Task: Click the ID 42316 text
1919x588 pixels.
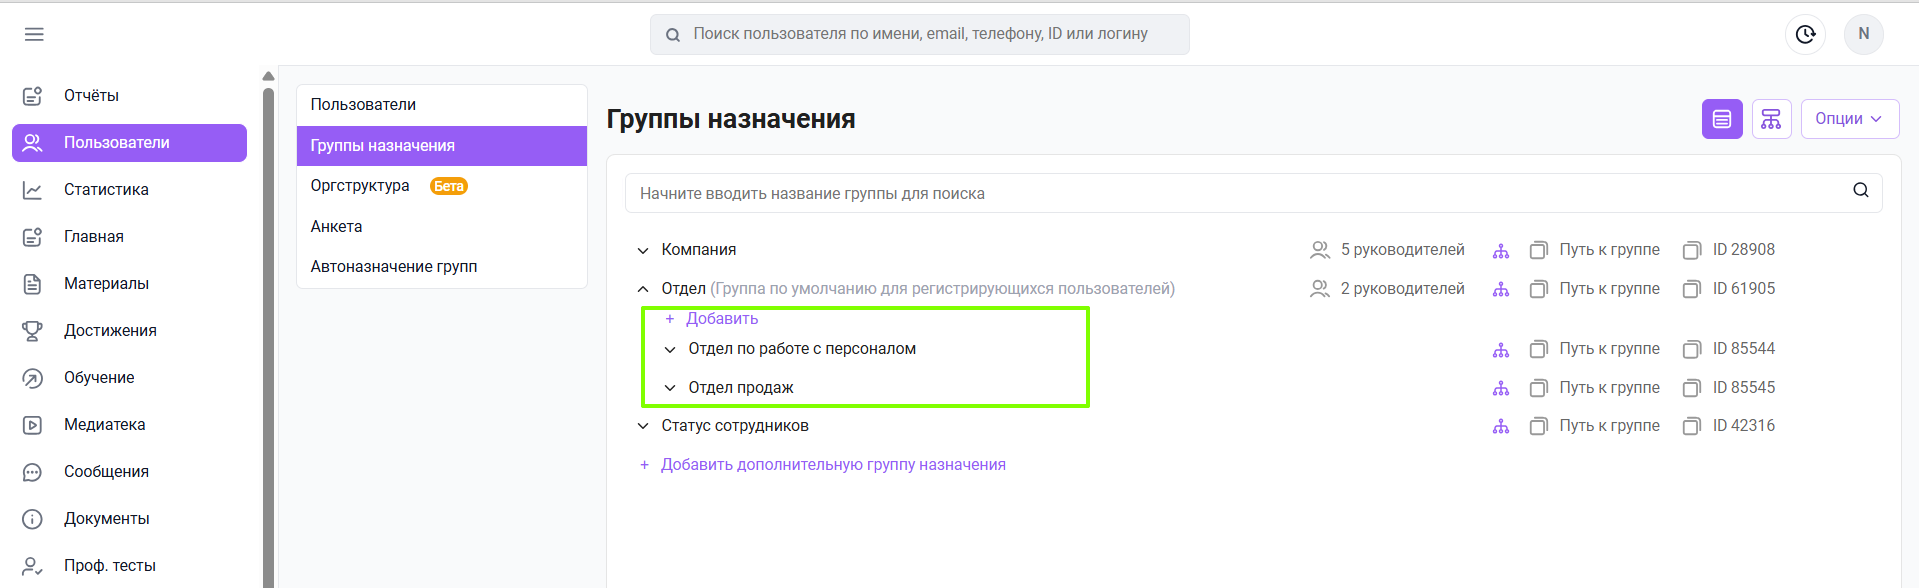Action: (1743, 426)
